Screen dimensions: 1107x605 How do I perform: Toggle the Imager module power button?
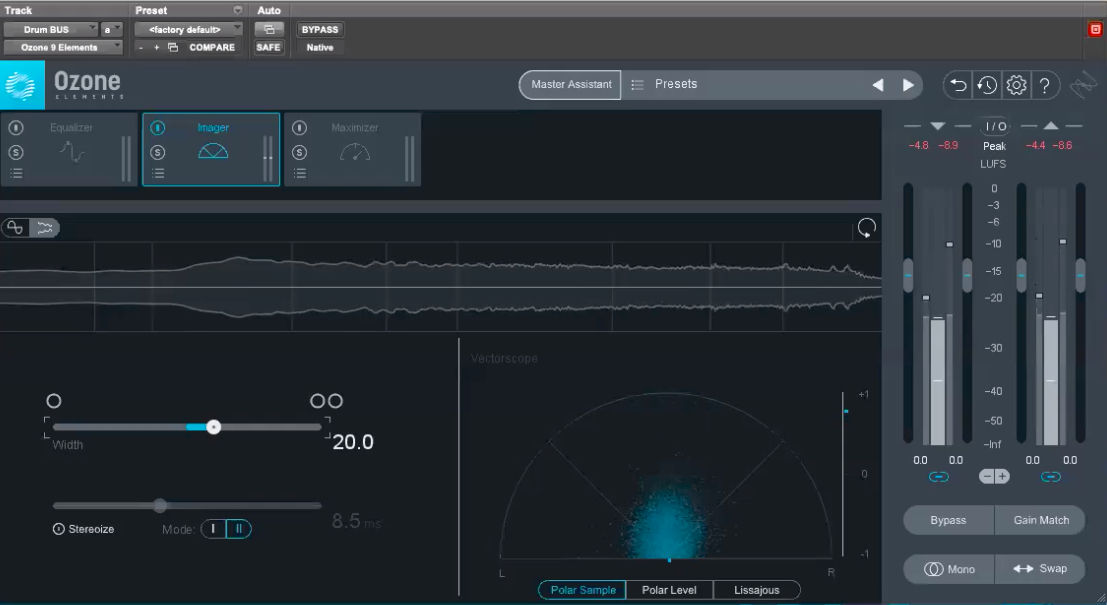(x=157, y=128)
